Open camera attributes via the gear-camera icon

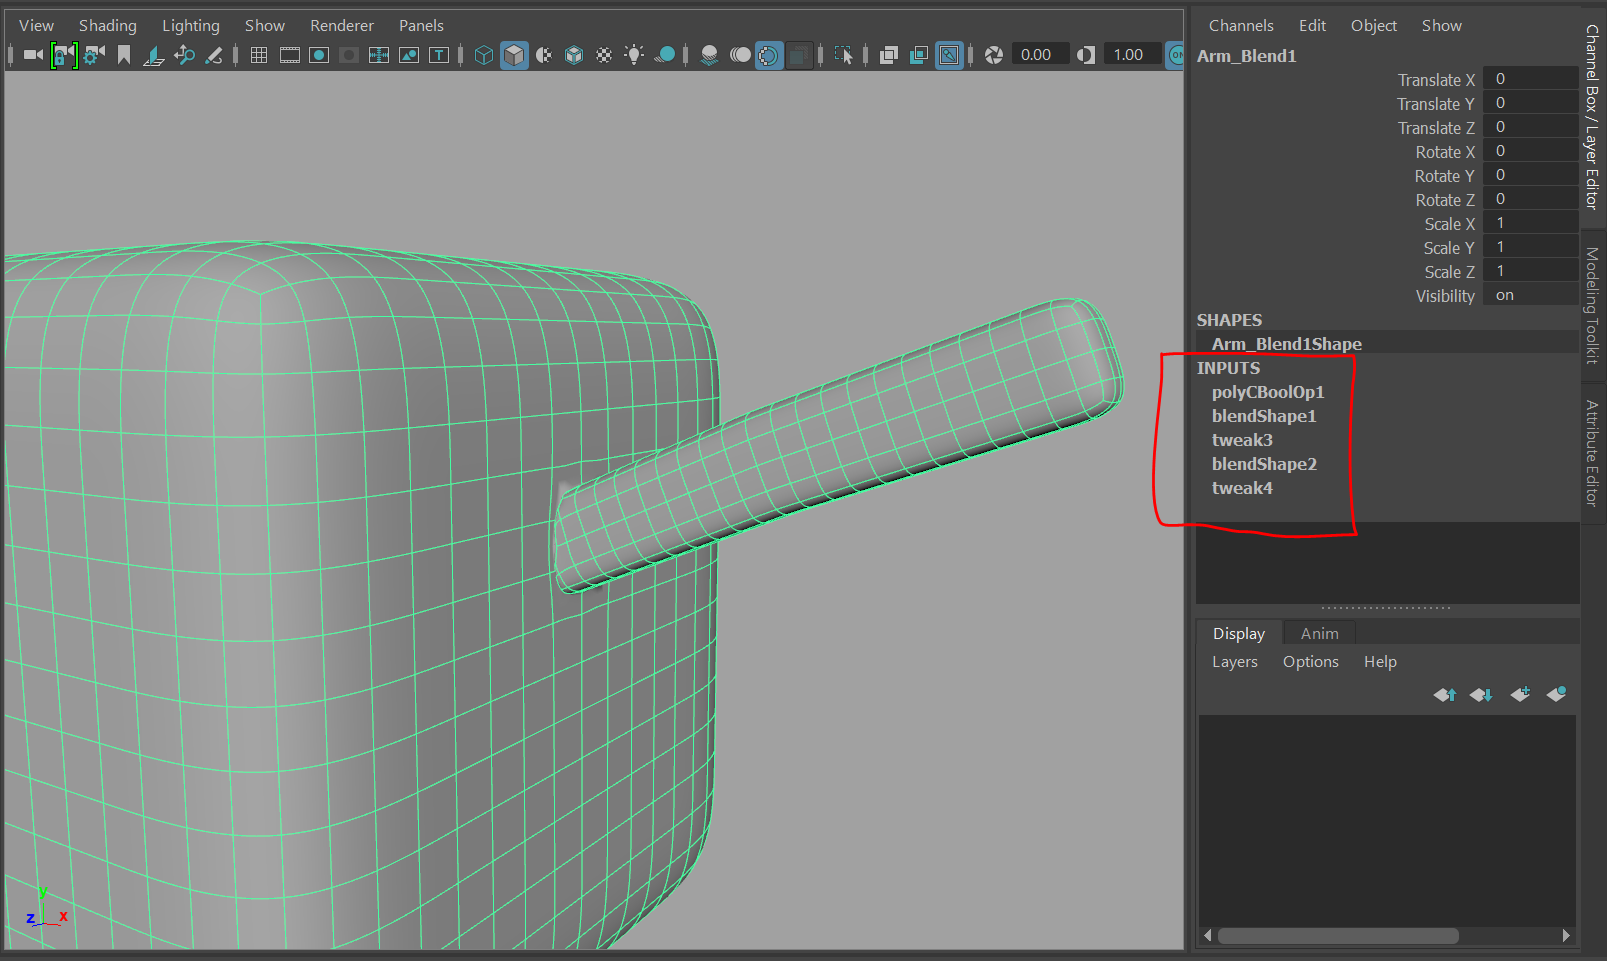[x=92, y=55]
